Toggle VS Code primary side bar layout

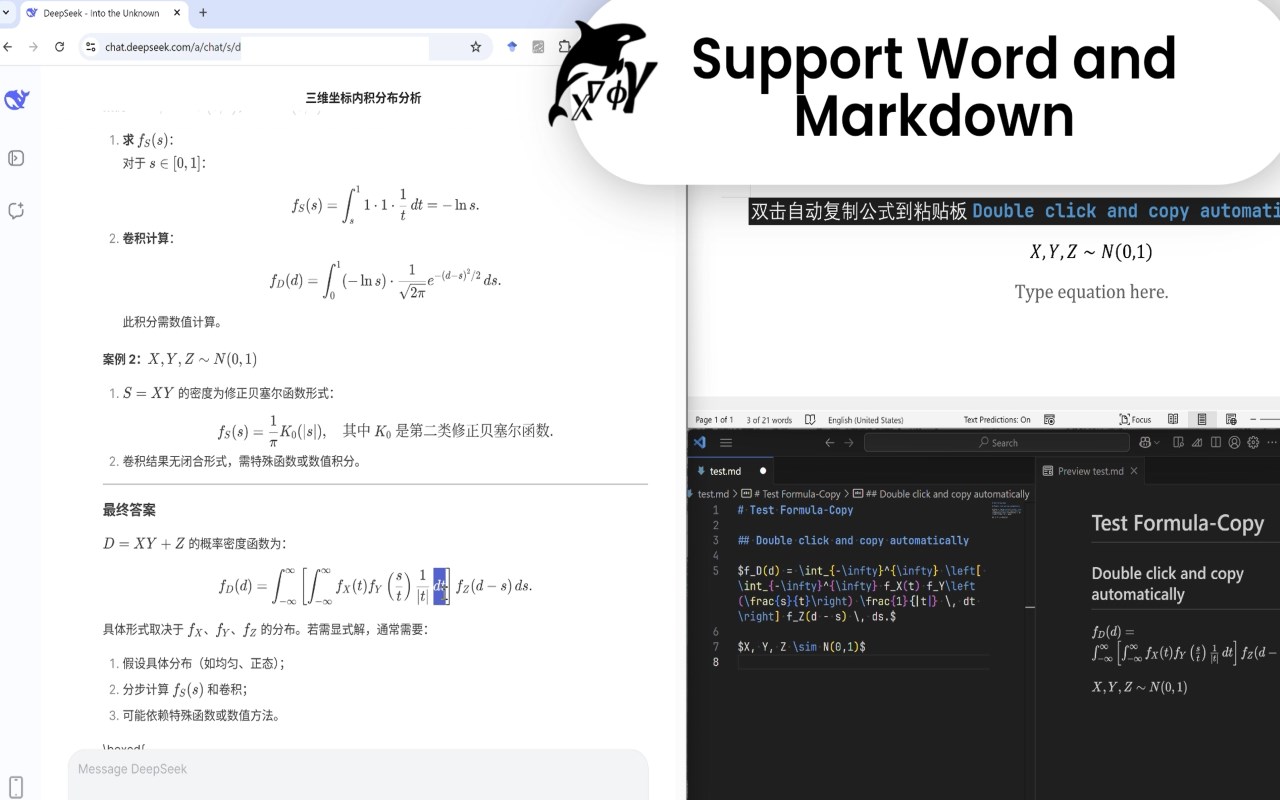1179,442
